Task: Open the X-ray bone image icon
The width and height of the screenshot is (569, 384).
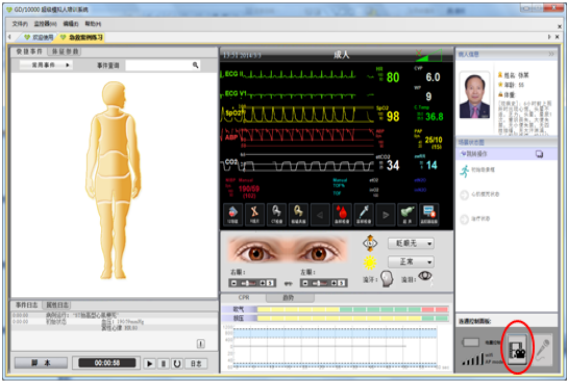Action: point(254,214)
